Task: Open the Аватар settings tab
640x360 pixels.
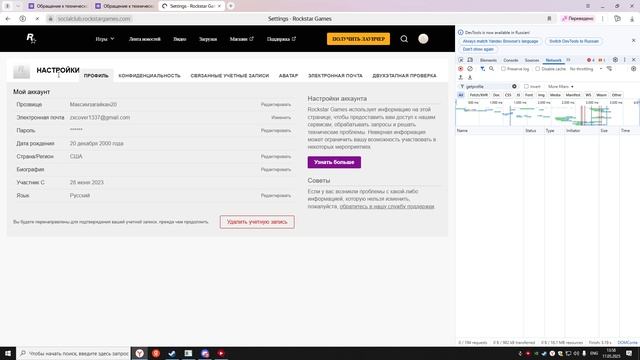Action: pos(288,76)
